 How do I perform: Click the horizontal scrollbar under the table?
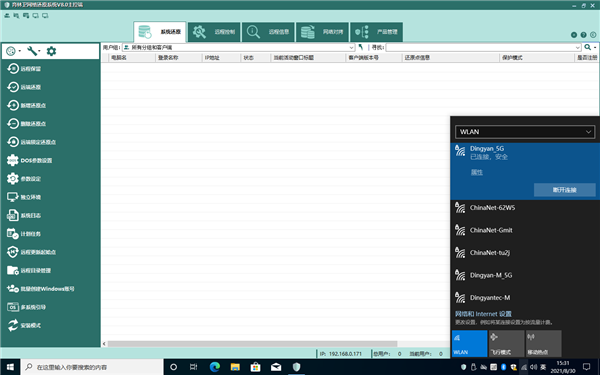coord(252,344)
